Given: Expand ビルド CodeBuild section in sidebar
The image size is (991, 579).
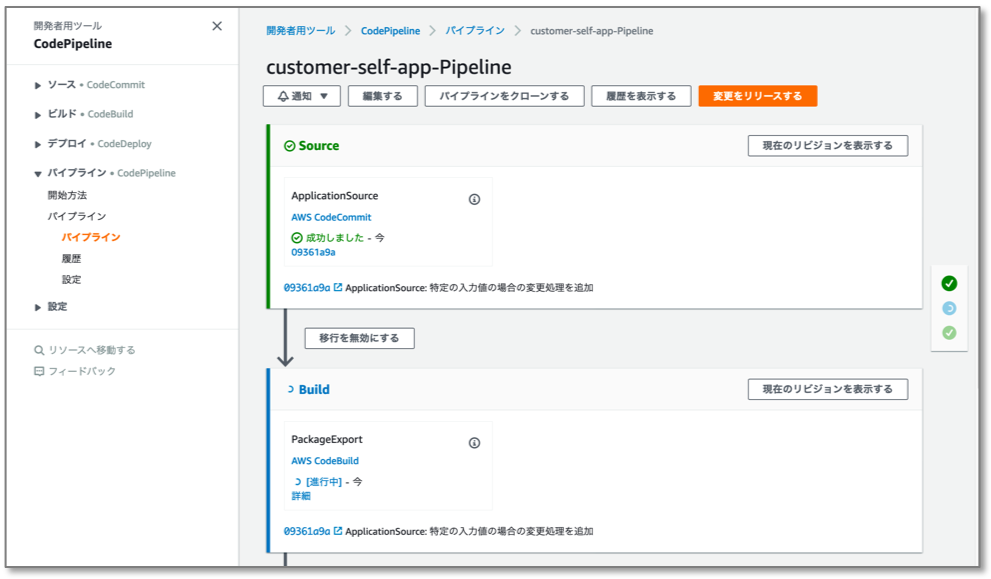Looking at the screenshot, I should (38, 114).
